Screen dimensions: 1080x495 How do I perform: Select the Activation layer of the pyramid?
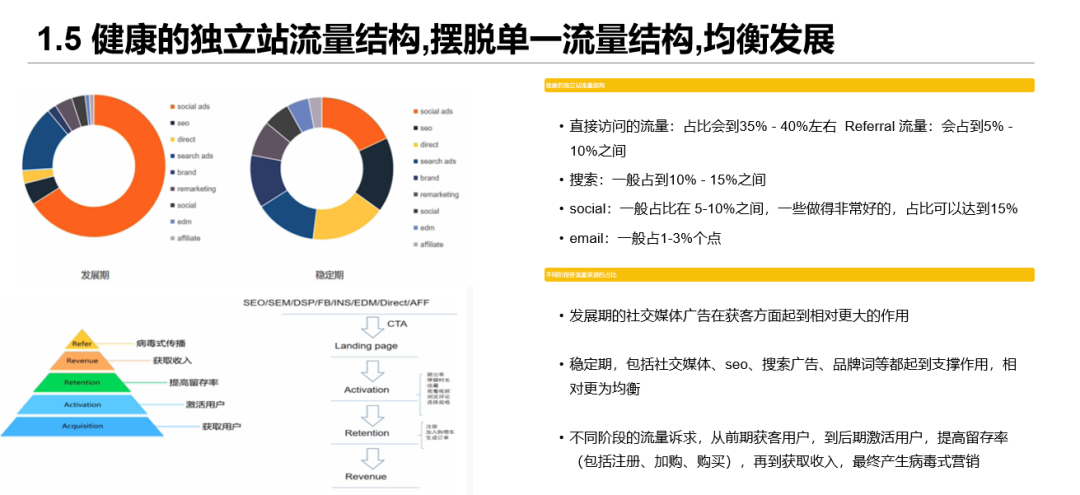tap(82, 404)
